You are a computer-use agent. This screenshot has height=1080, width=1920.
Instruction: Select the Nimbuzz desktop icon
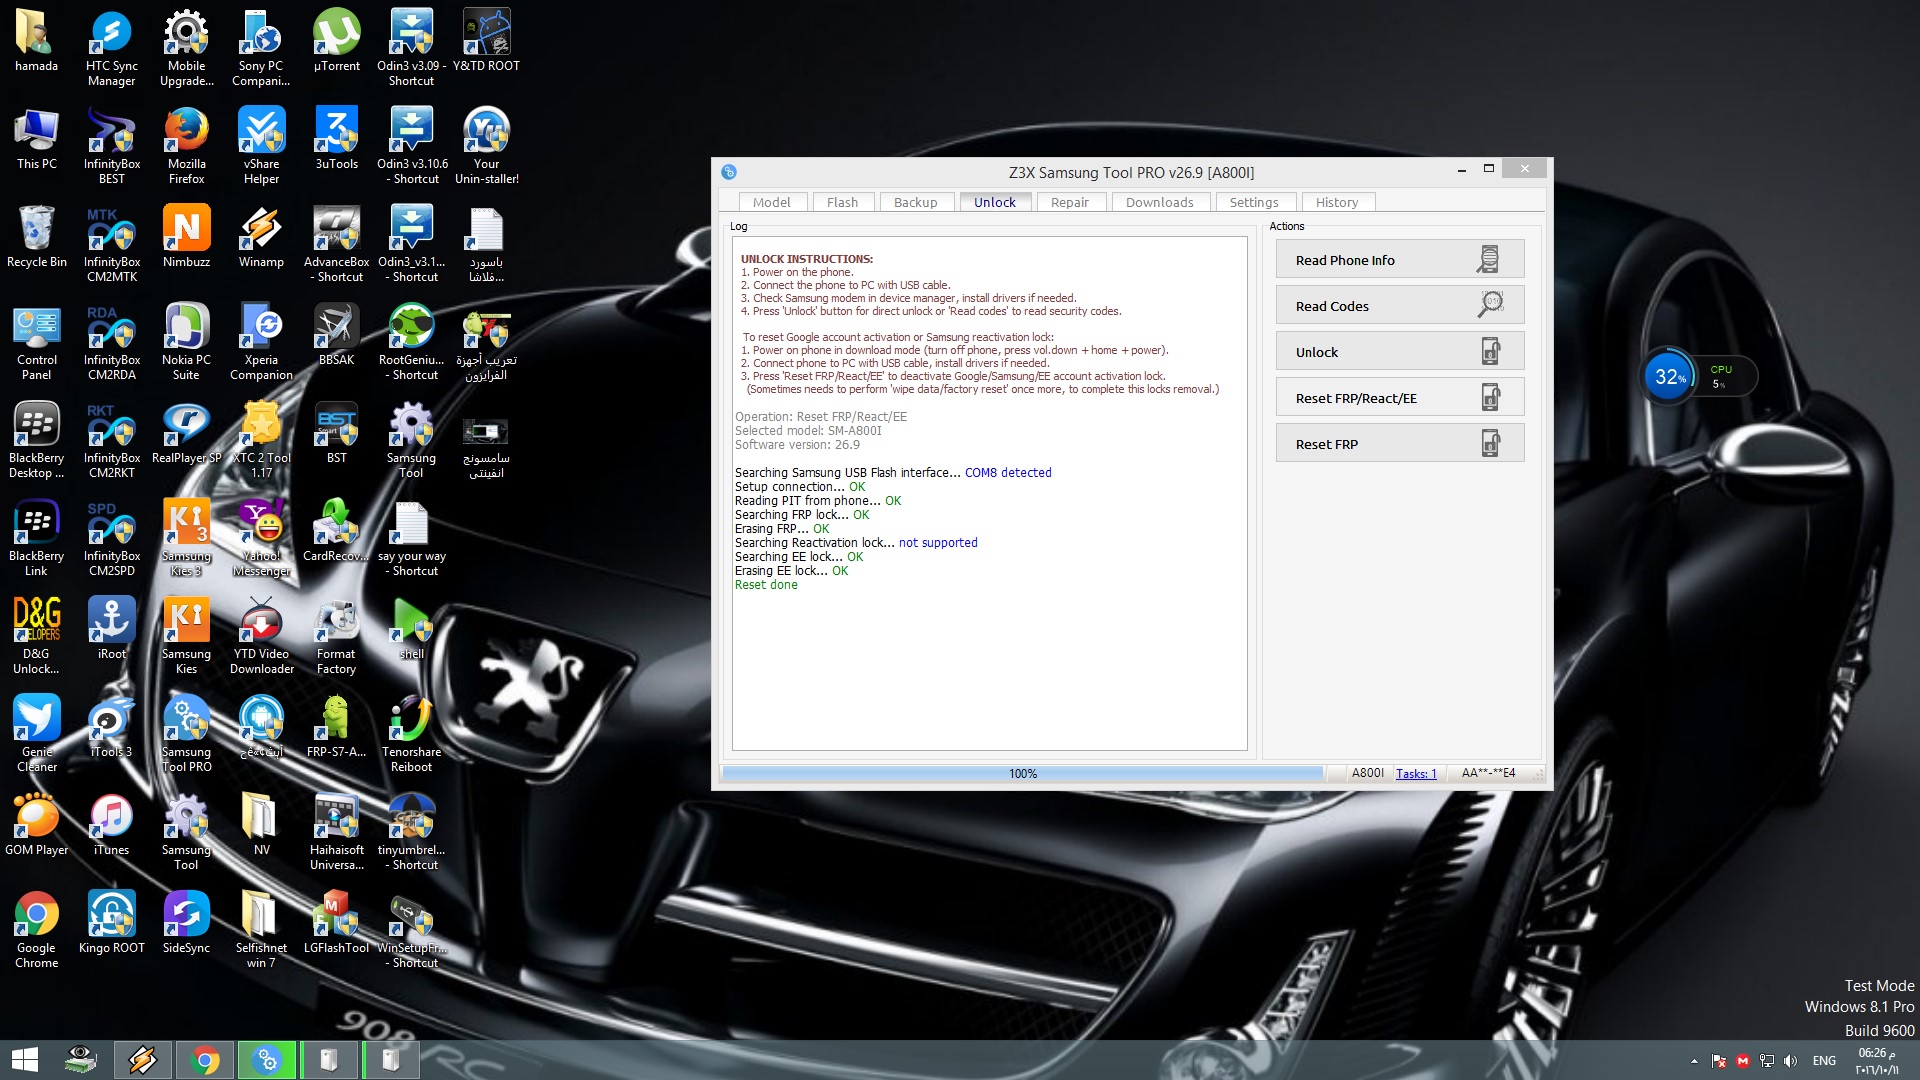click(x=186, y=238)
